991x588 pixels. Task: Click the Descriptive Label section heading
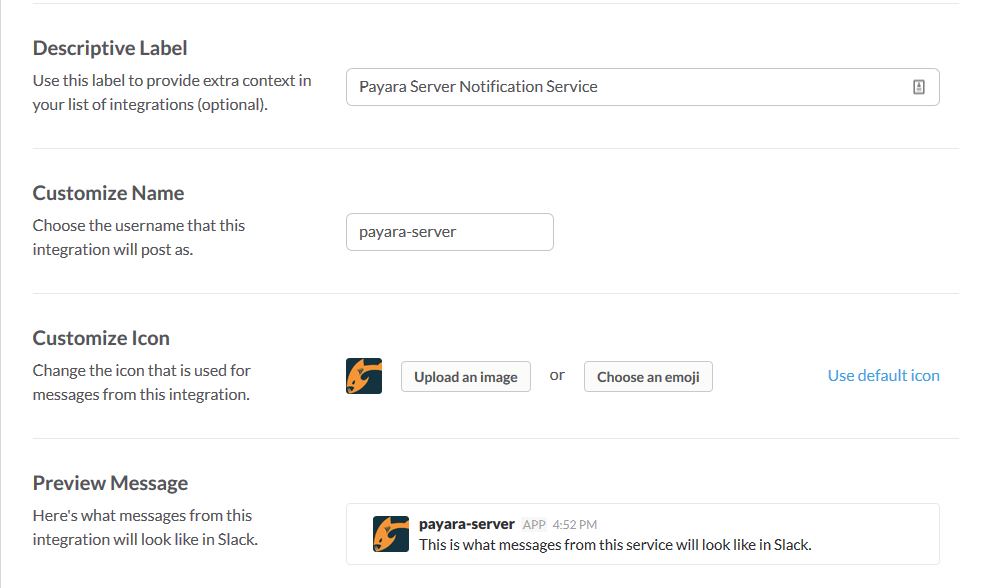coord(109,47)
